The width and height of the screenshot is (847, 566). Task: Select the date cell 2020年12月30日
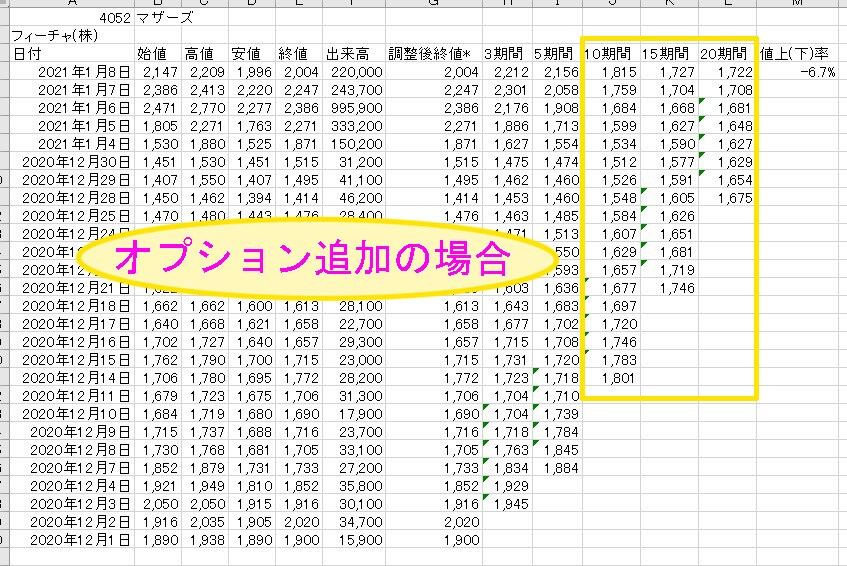(x=72, y=162)
